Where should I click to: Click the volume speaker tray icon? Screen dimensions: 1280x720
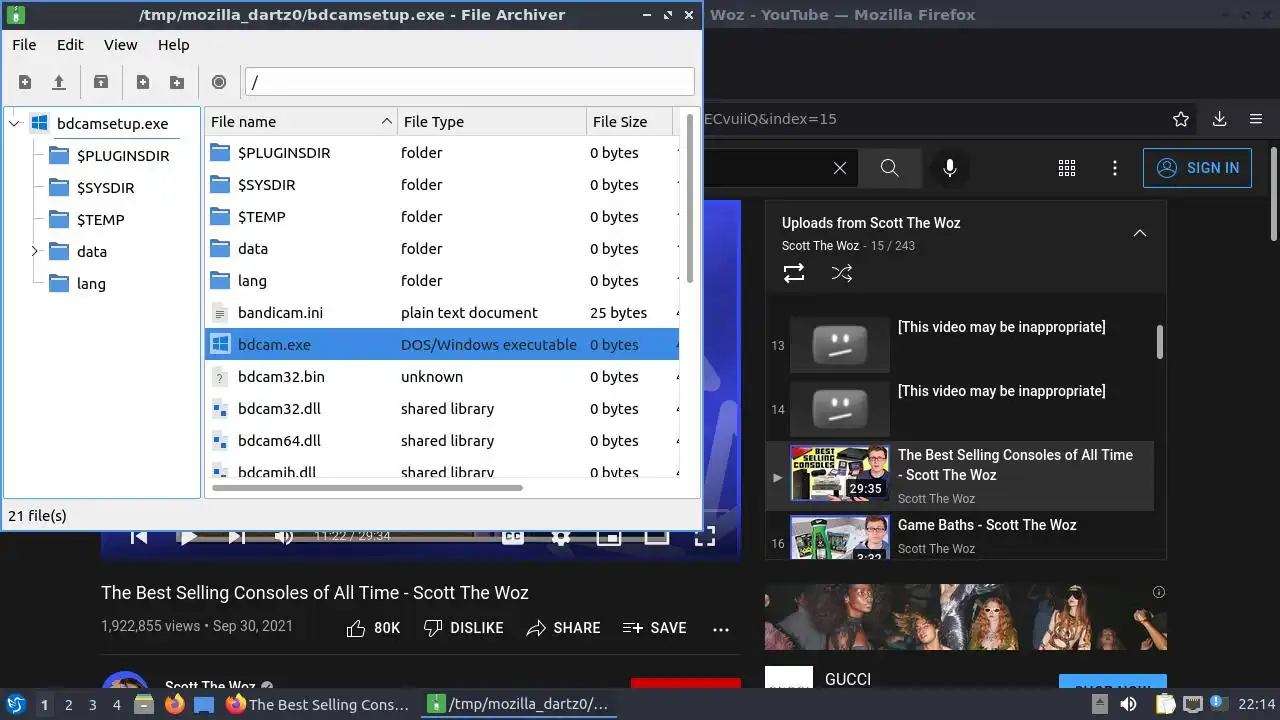pos(1128,705)
